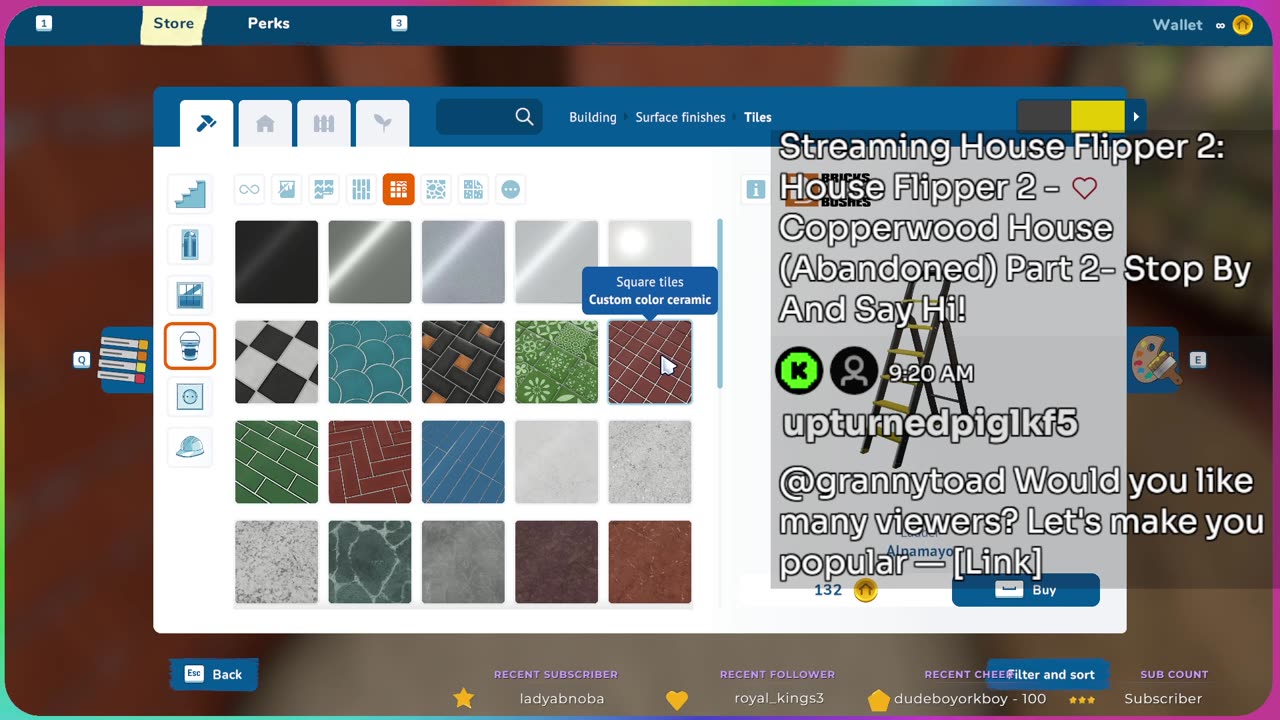Viewport: 1280px width, 720px height.
Task: Select the hard hat category icon
Action: click(x=190, y=447)
